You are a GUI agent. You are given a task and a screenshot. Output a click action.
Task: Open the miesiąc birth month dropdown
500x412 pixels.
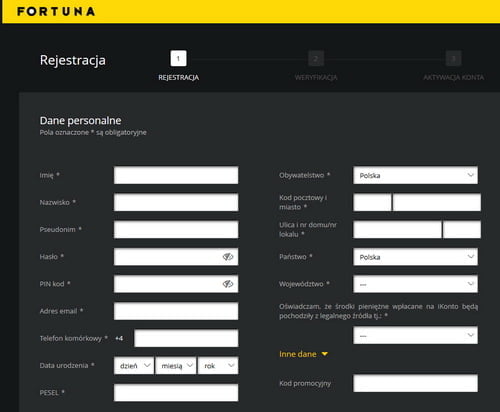click(x=176, y=366)
